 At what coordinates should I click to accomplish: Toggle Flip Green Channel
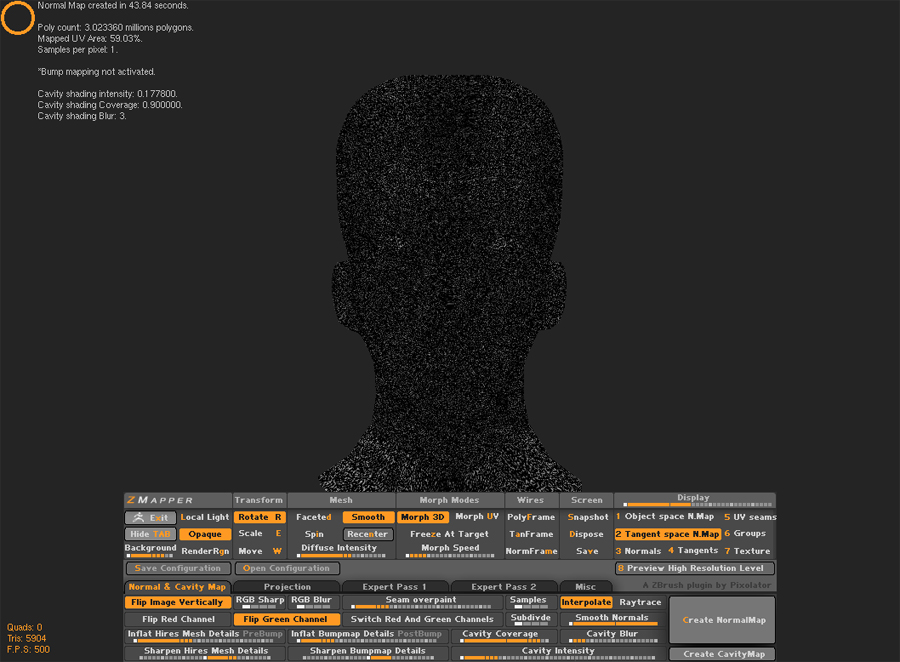coord(286,619)
